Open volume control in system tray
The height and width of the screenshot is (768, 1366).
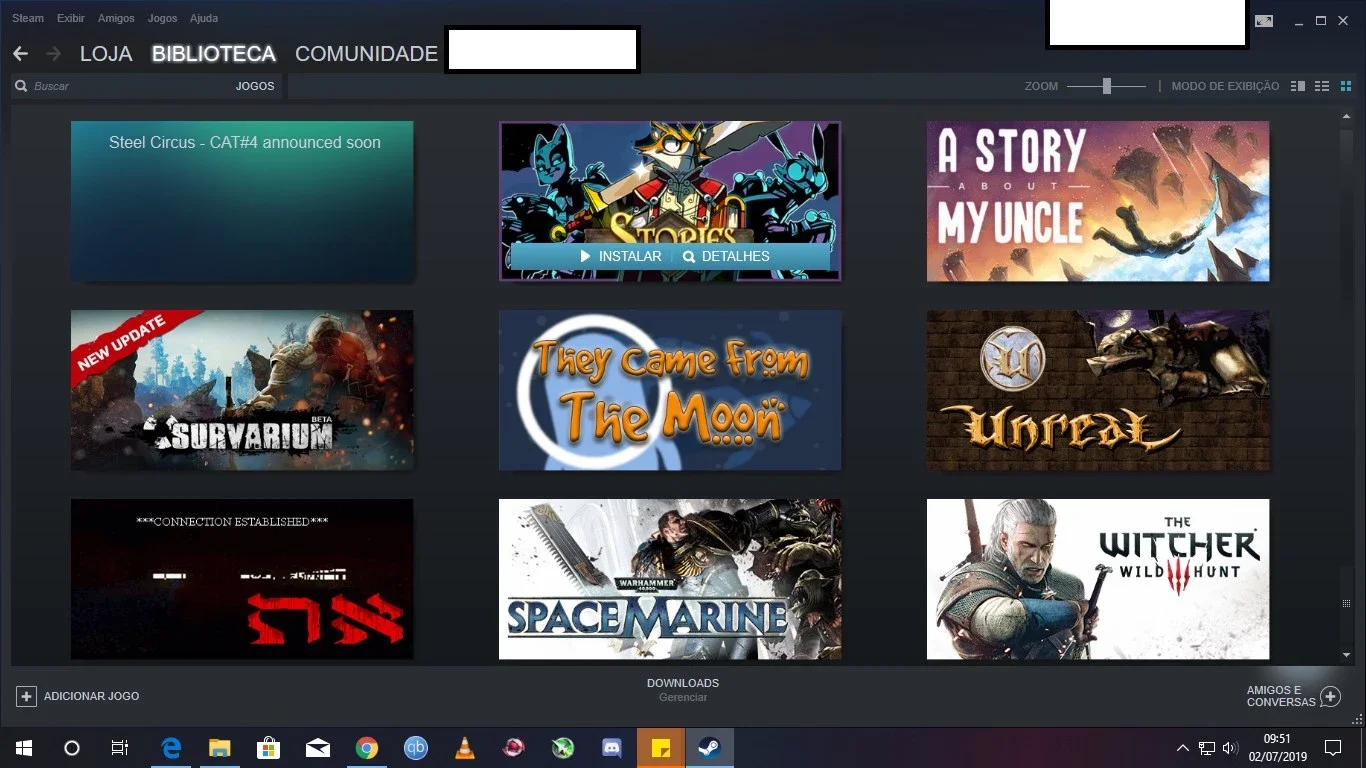(1230, 748)
